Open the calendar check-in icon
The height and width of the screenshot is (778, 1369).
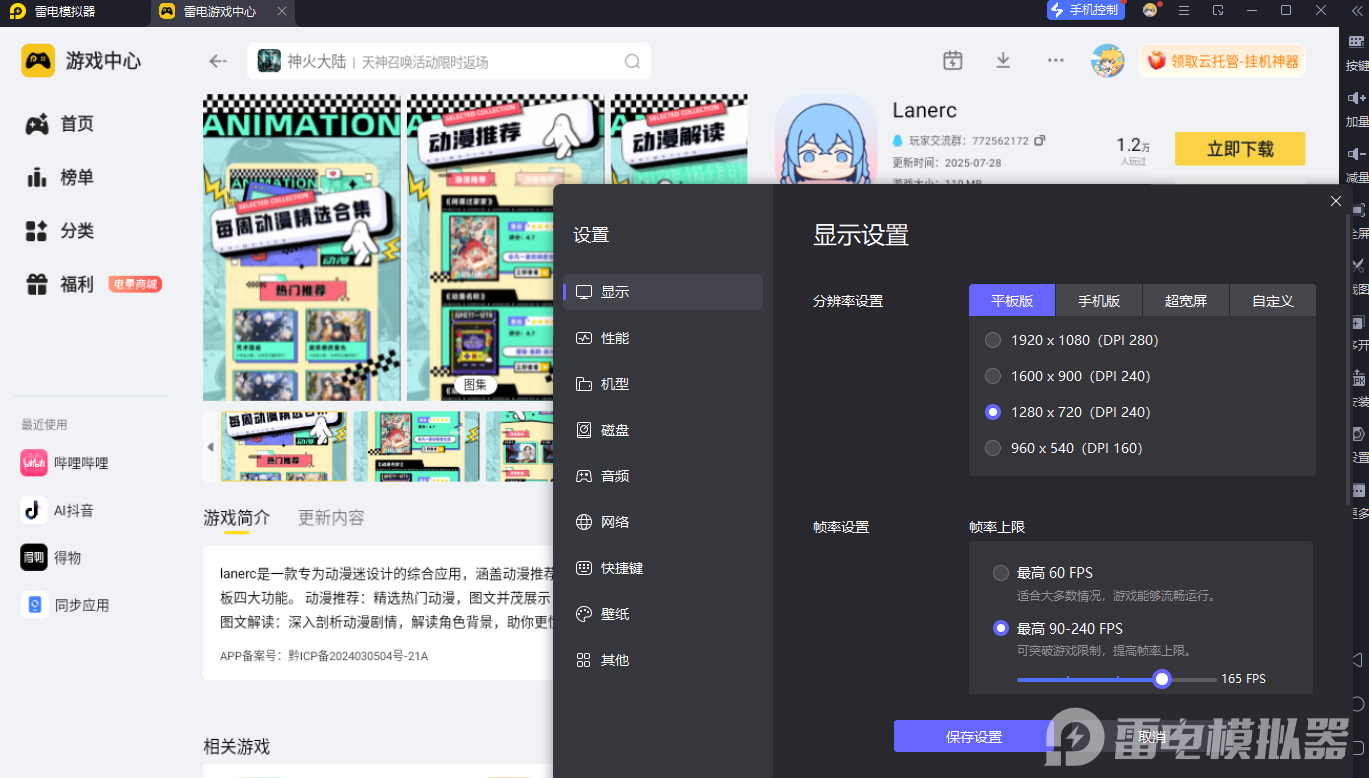click(x=952, y=60)
